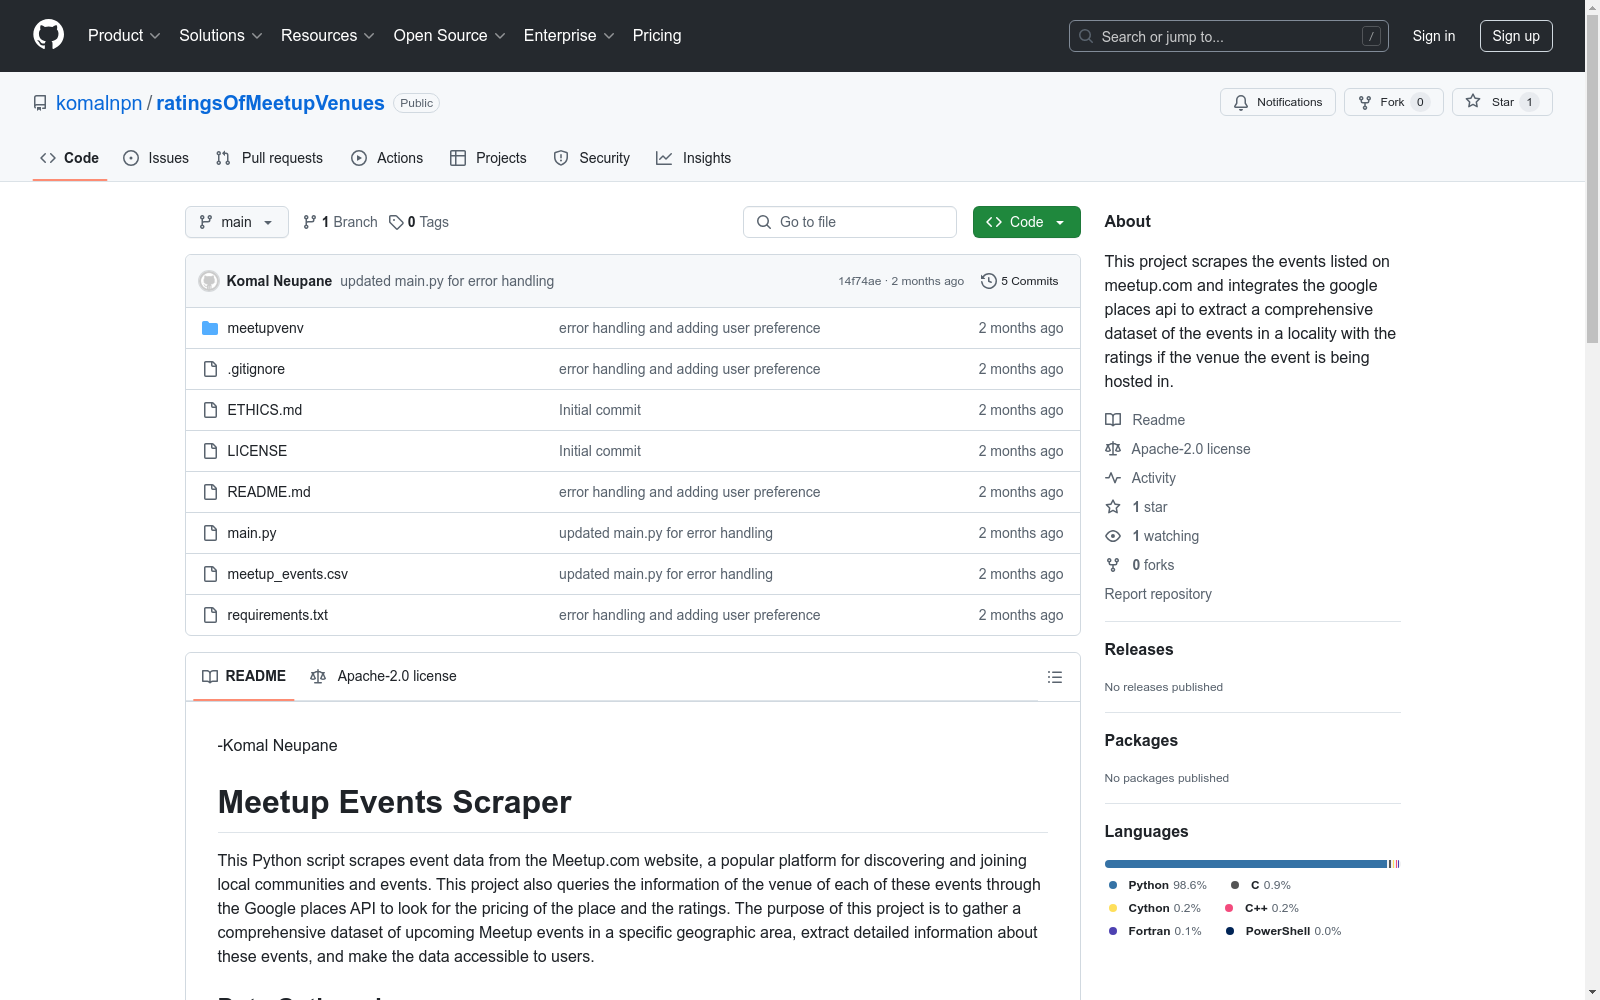
Task: Switch to the Apache-2.0 license tab
Action: coord(383,676)
